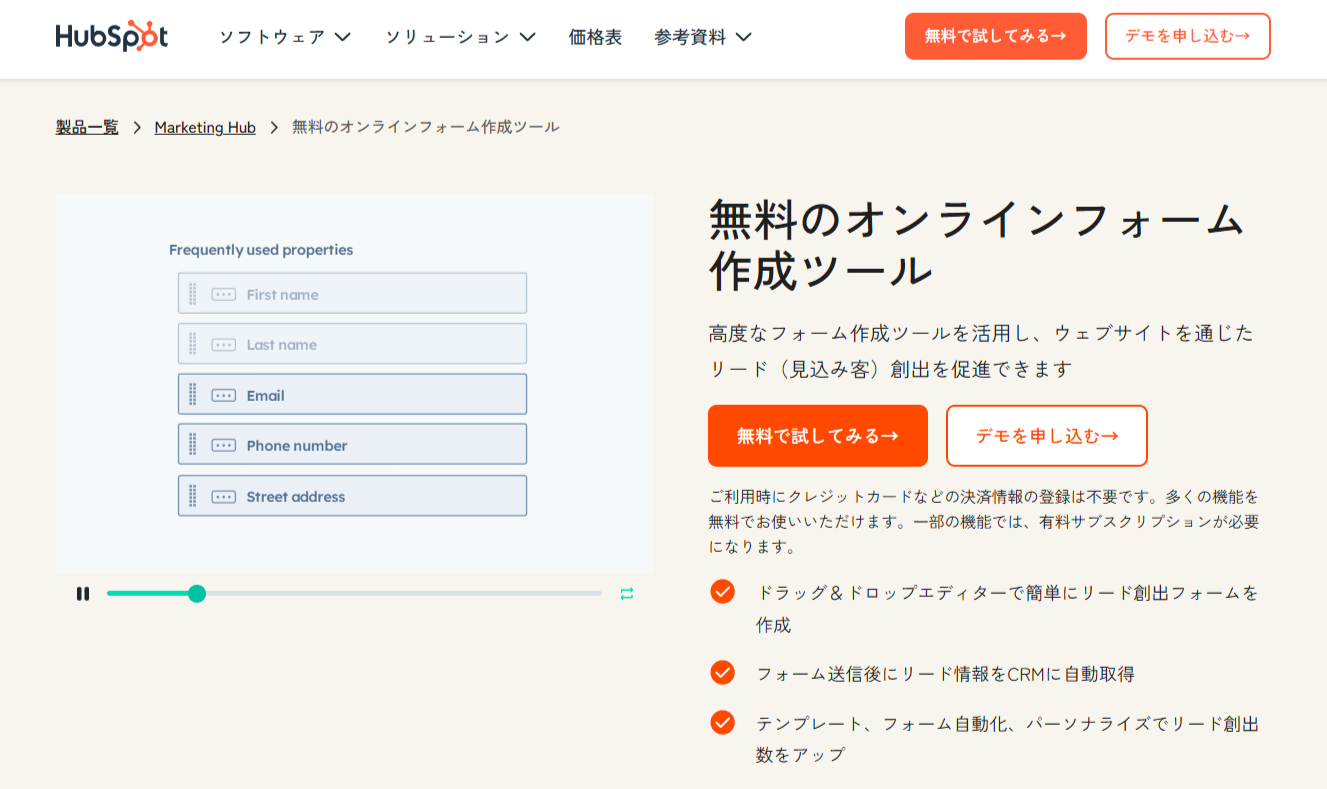Click the replay loop icon beside the progress bar
Viewport: 1327px width, 789px height.
pyautogui.click(x=627, y=593)
